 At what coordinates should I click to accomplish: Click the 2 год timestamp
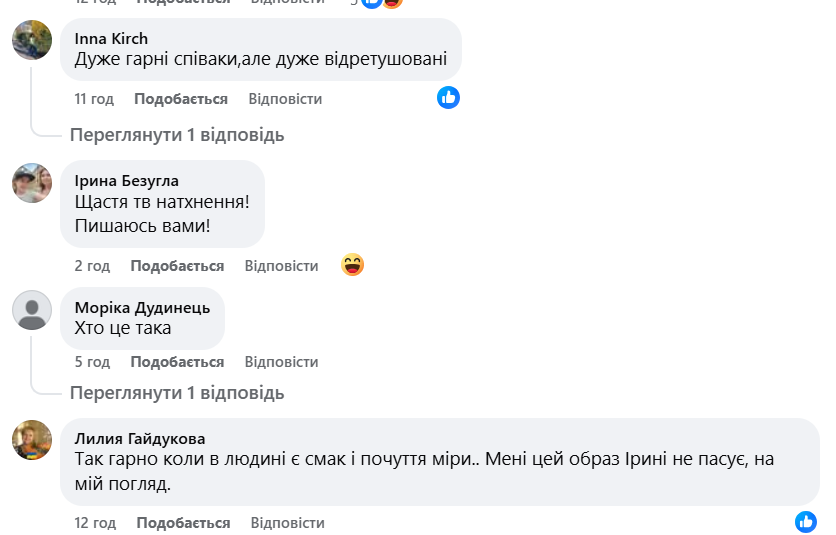92,266
